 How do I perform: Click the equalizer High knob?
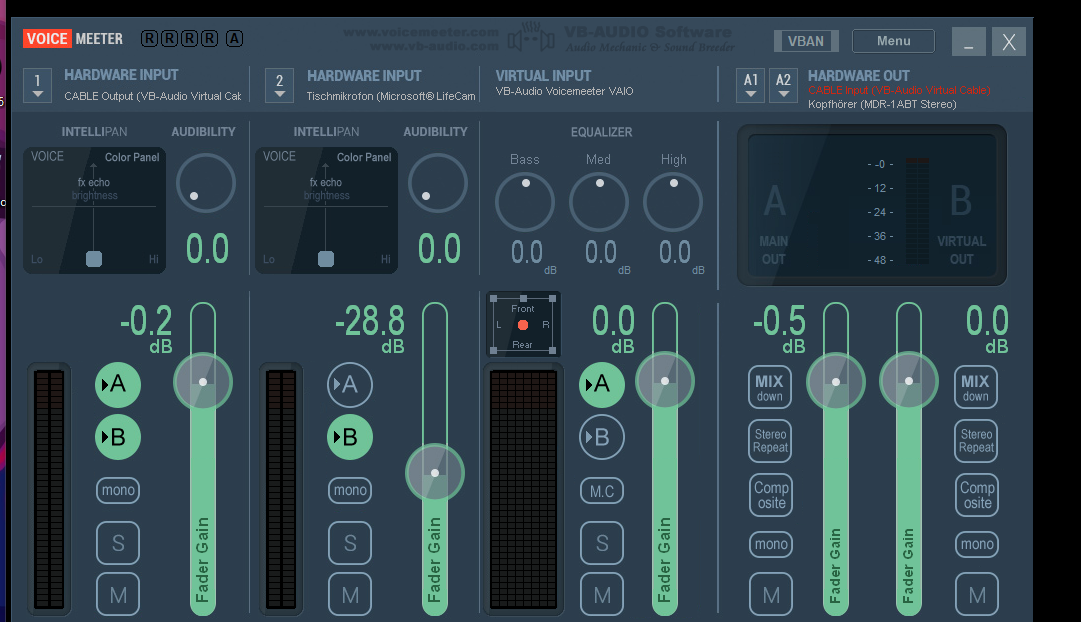[x=673, y=202]
